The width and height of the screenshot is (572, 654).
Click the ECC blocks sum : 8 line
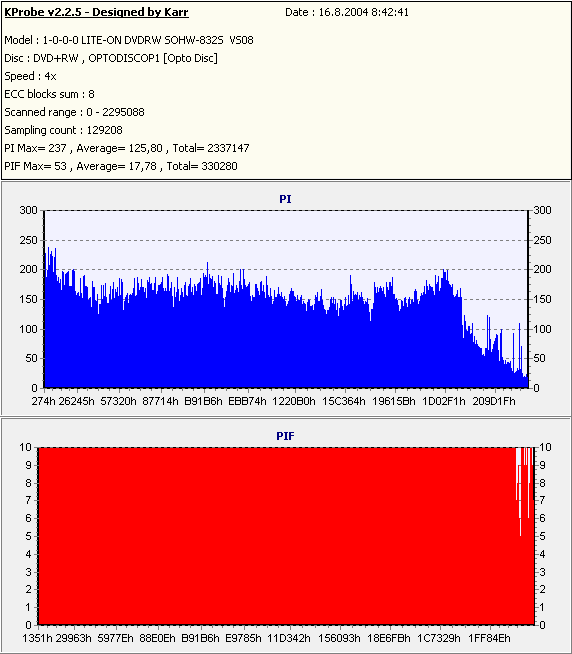pyautogui.click(x=49, y=94)
